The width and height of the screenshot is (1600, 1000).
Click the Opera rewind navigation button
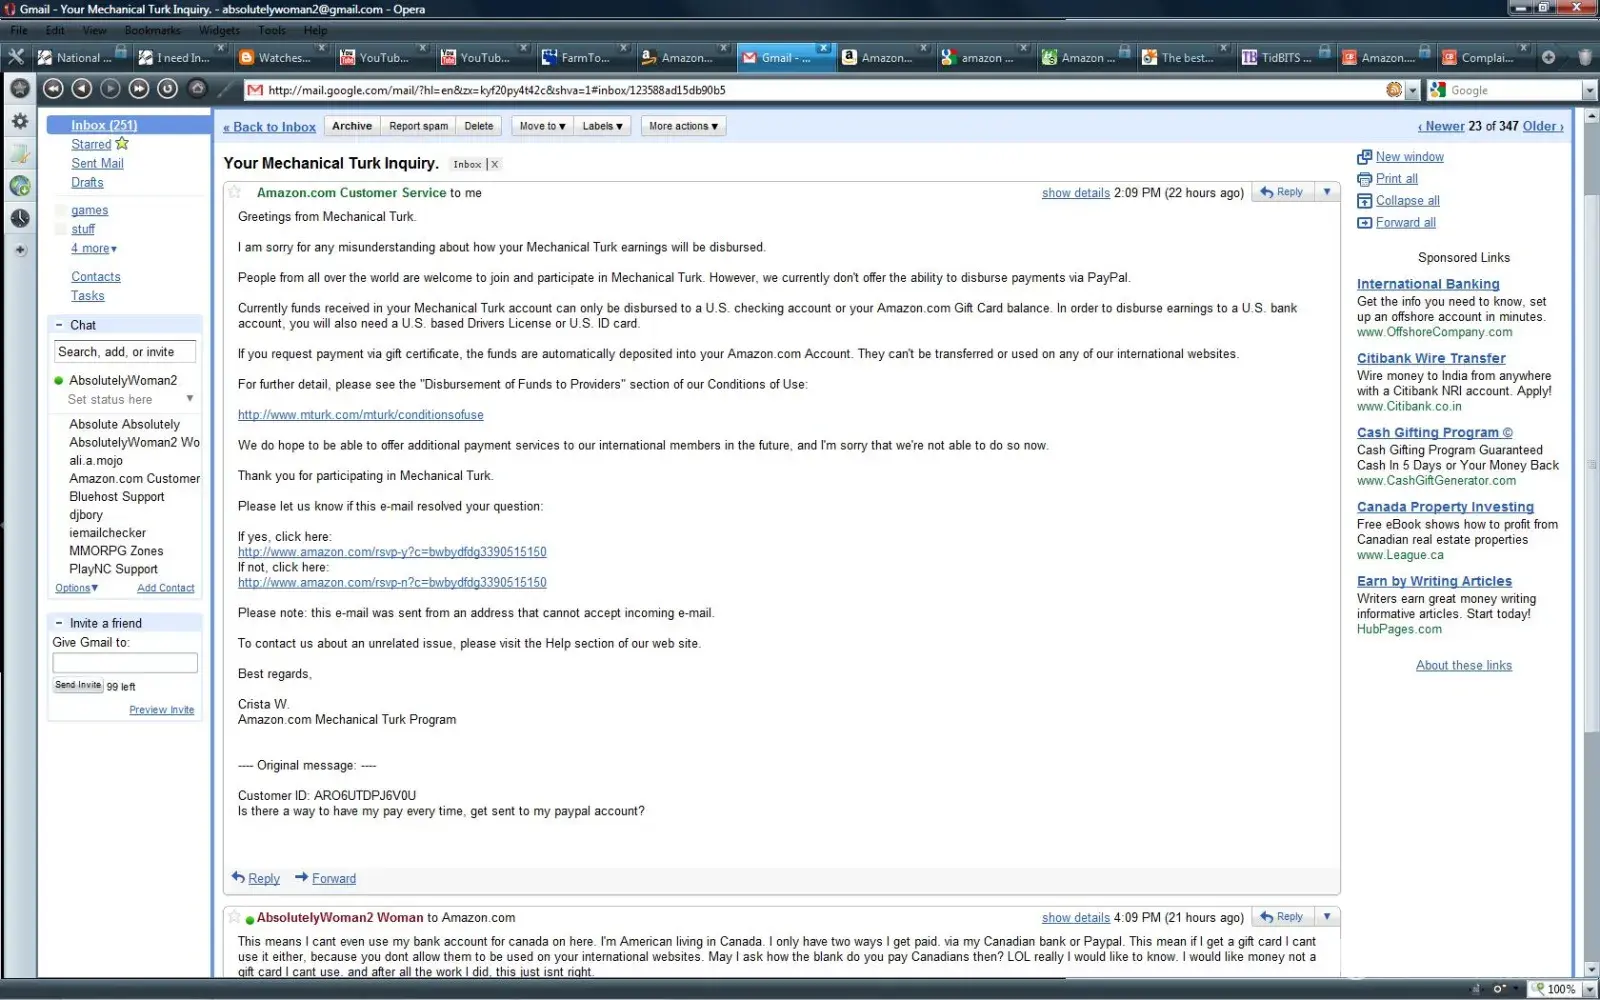pos(53,89)
